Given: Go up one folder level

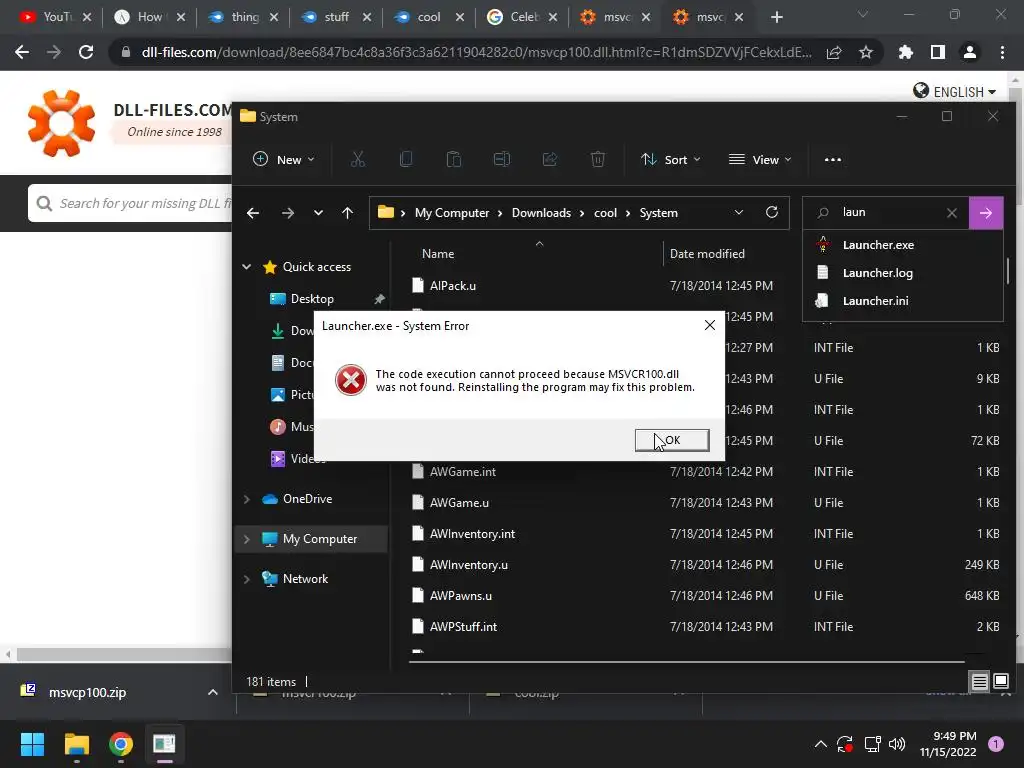Looking at the screenshot, I should pos(347,213).
